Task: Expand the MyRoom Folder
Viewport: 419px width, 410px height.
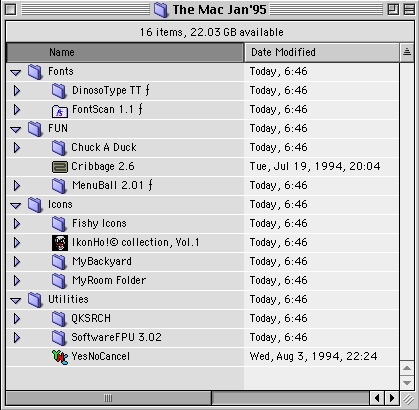Action: click(17, 281)
